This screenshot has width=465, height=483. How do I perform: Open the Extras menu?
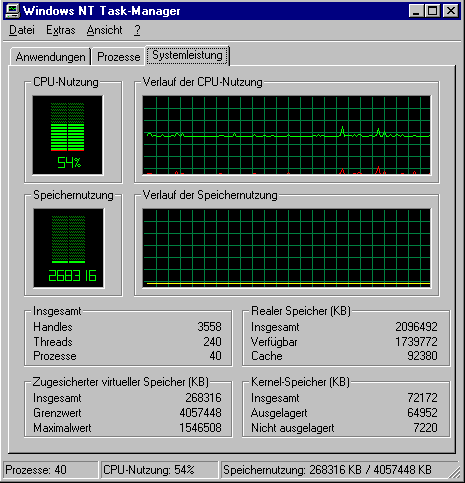click(x=61, y=30)
